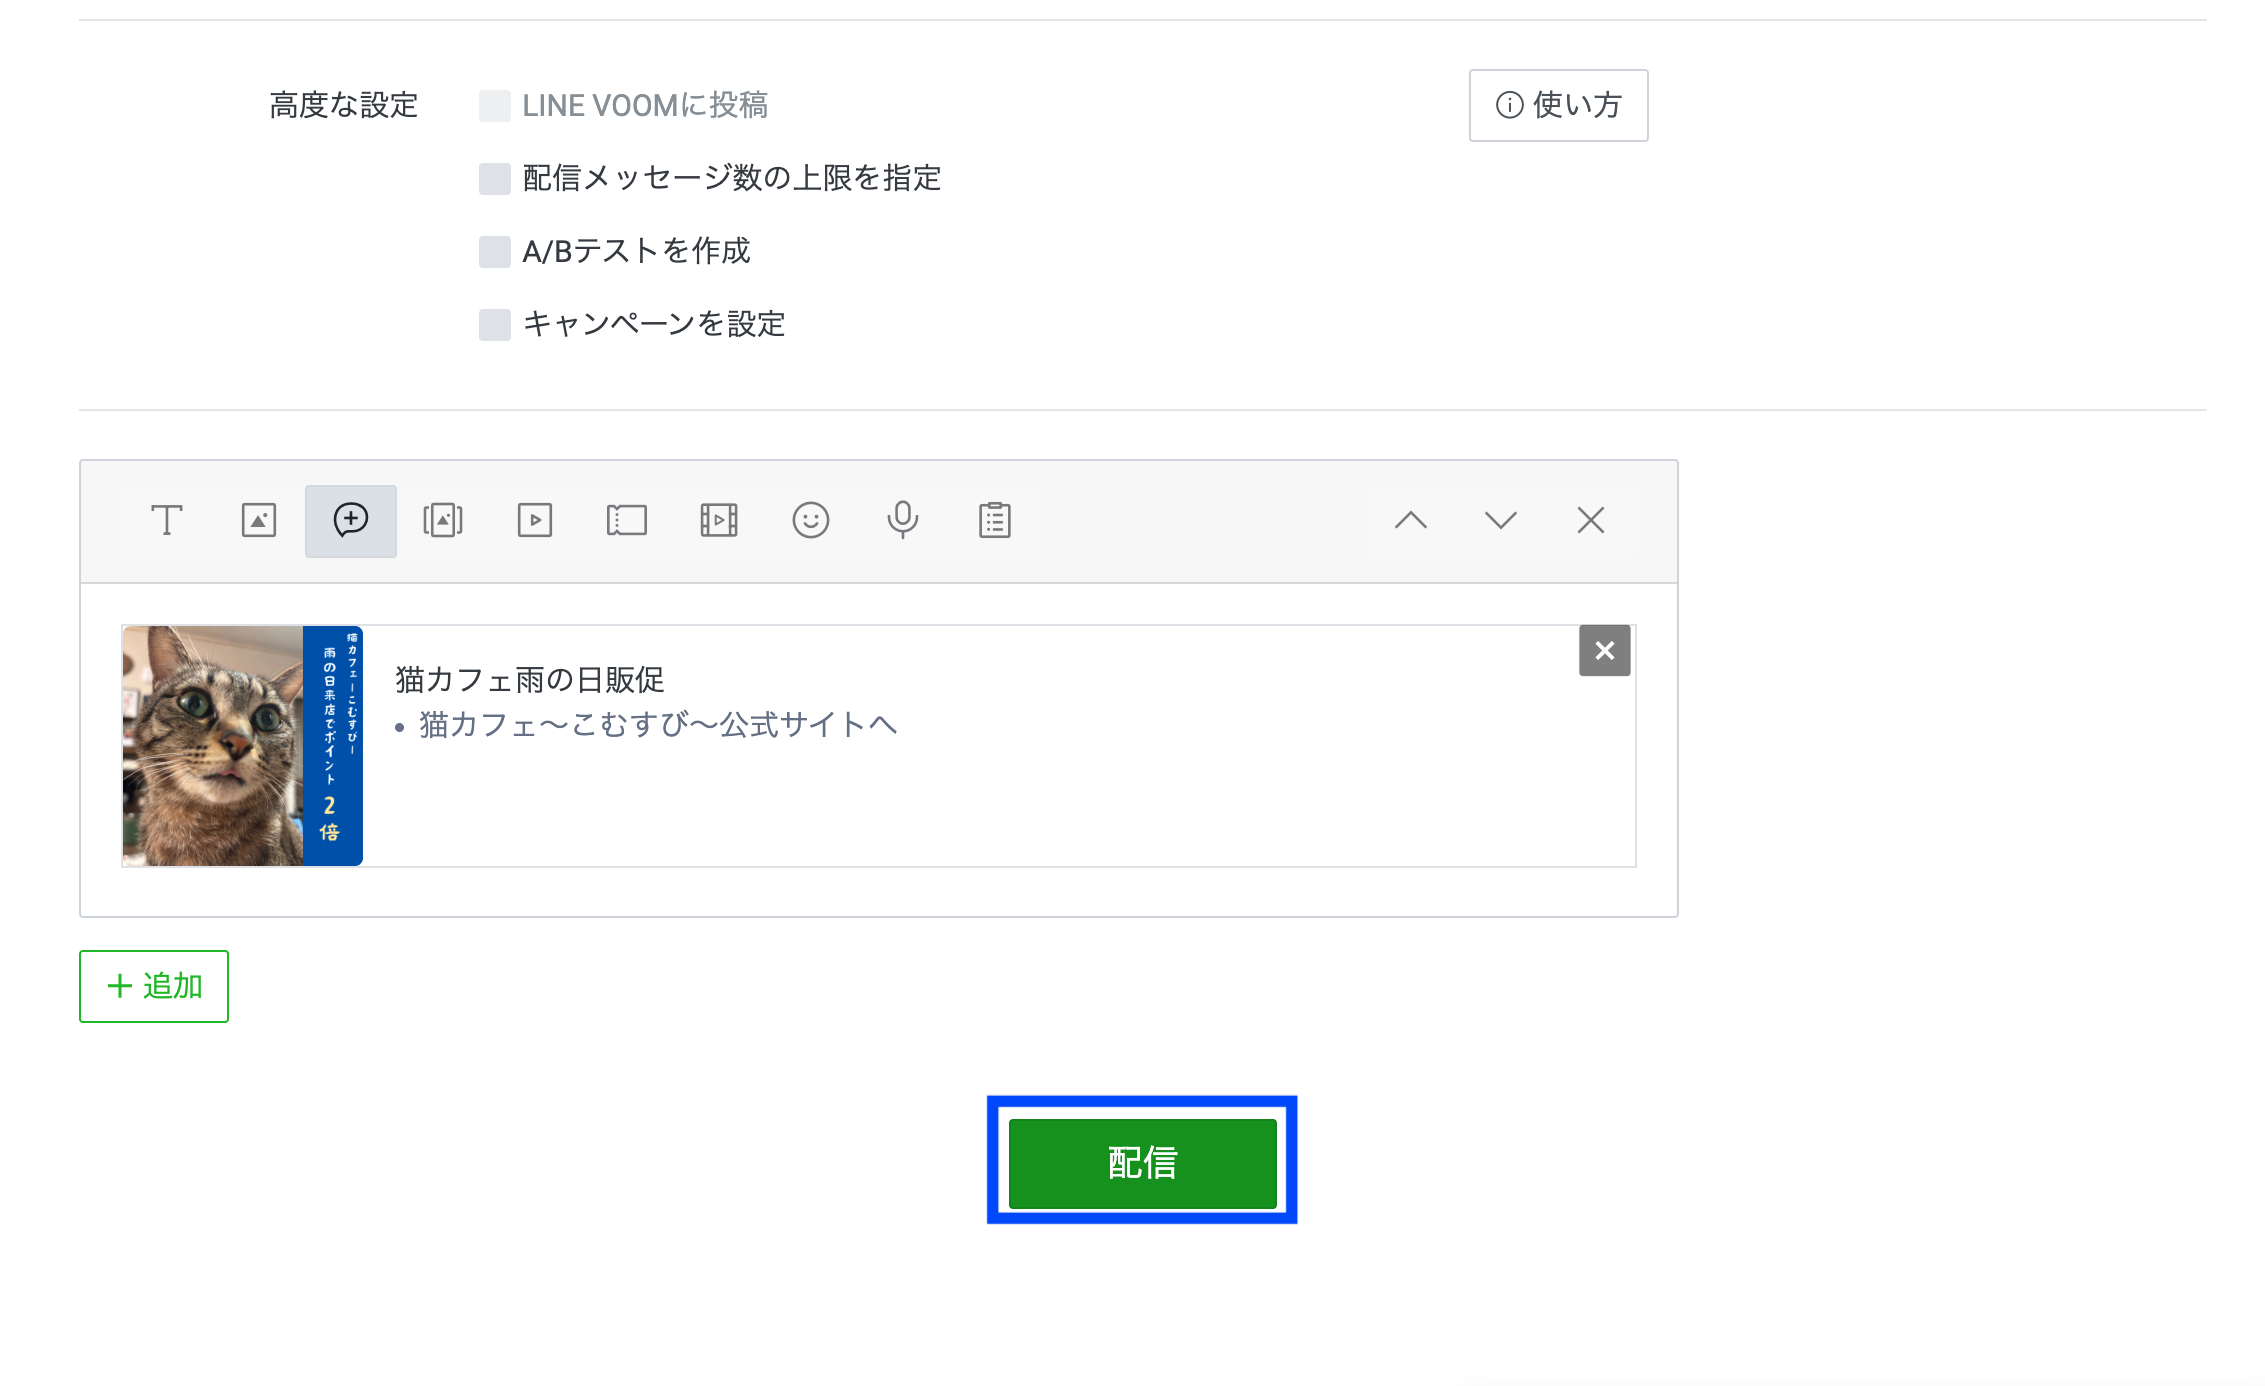Check the A/Bテストを作成 option
The image size is (2265, 1386).
tap(495, 252)
